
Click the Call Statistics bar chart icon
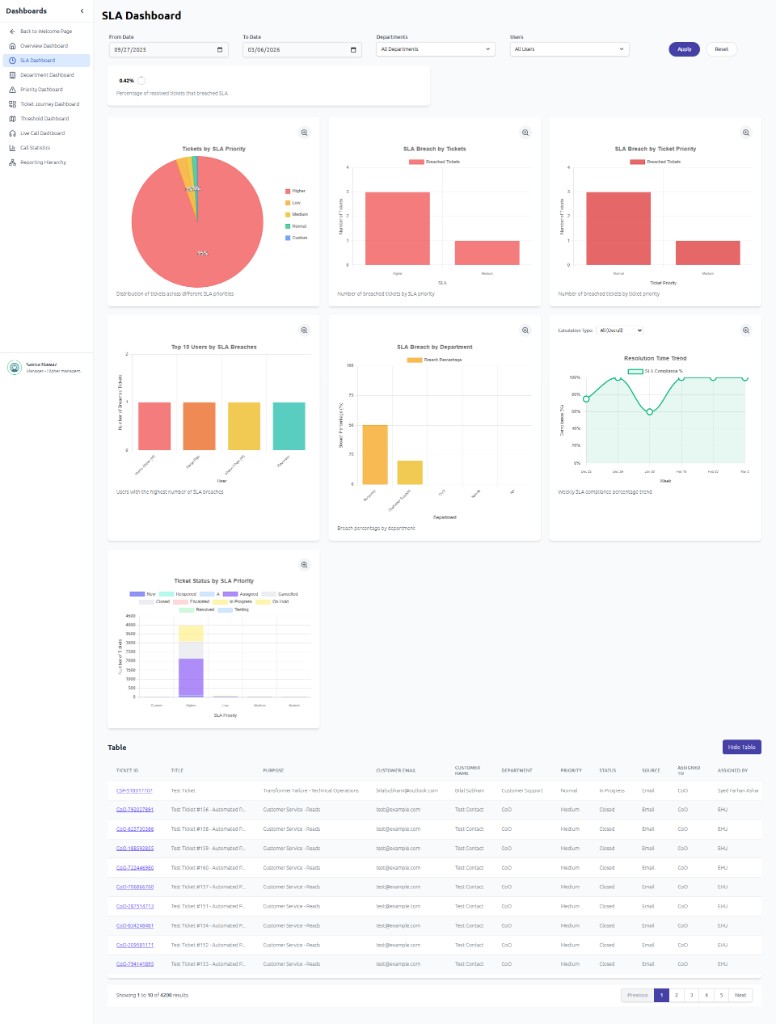click(11, 147)
